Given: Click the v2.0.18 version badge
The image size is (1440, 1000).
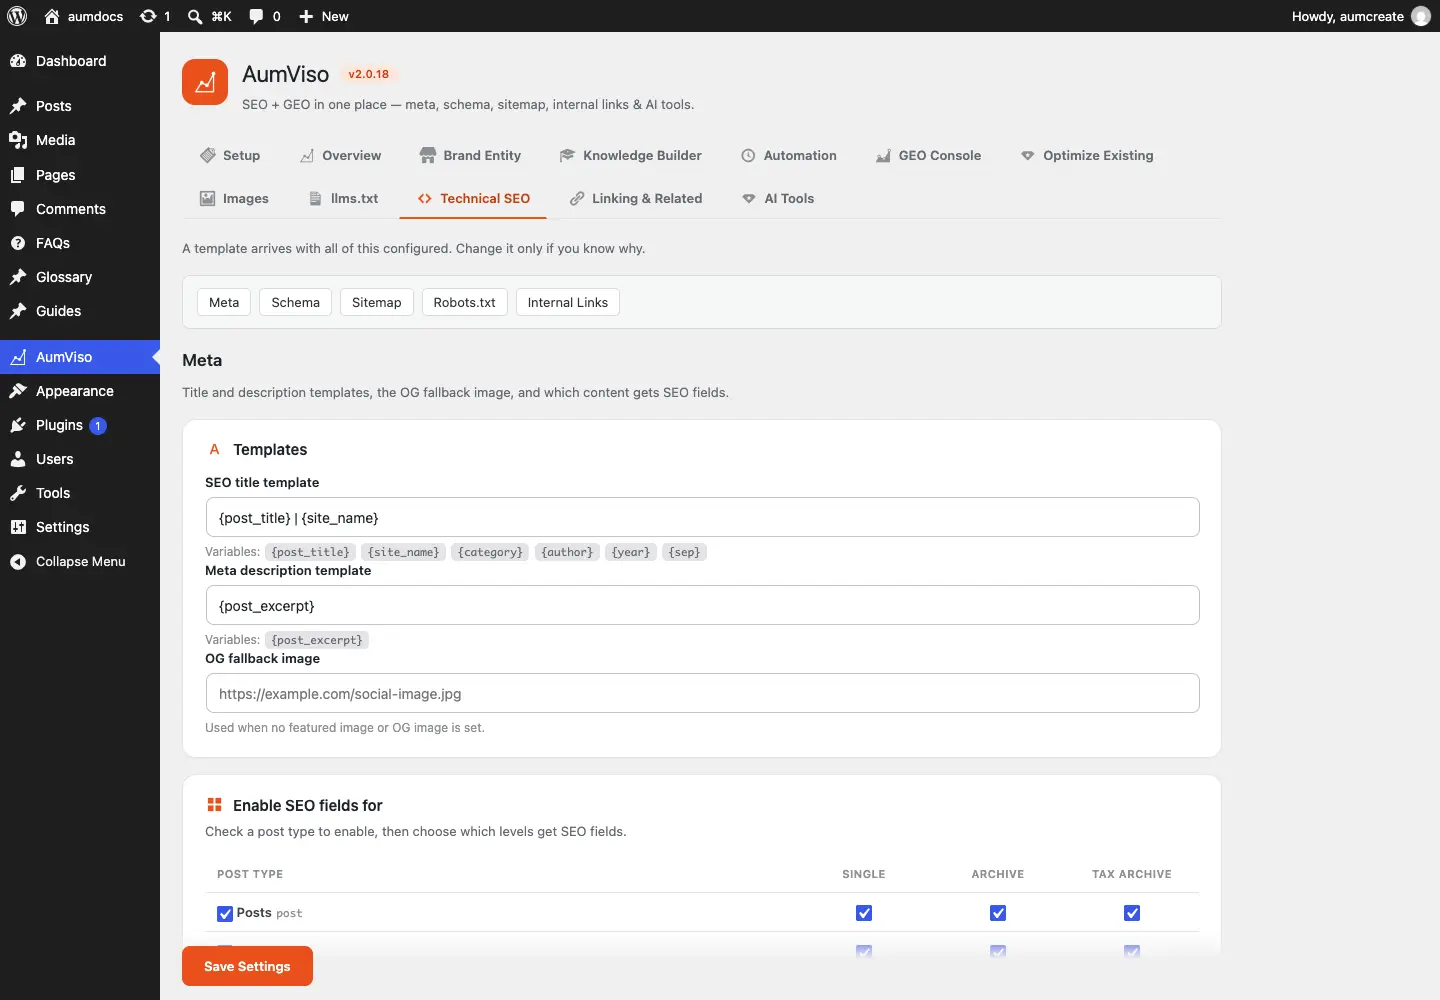Looking at the screenshot, I should 368,74.
